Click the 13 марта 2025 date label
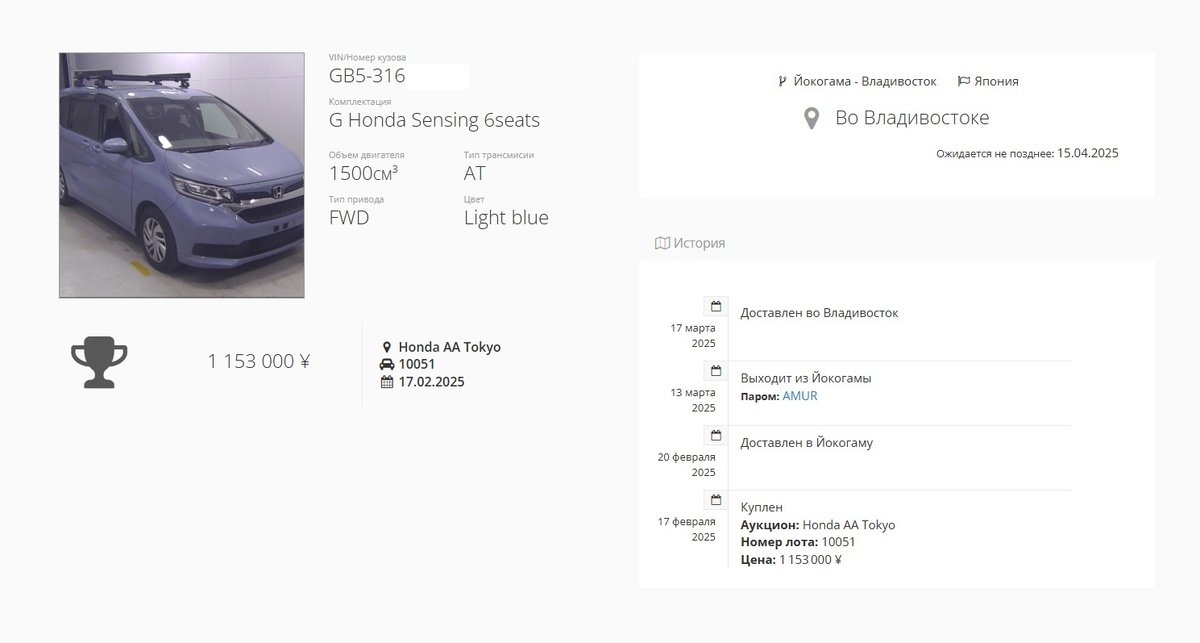 tap(693, 400)
